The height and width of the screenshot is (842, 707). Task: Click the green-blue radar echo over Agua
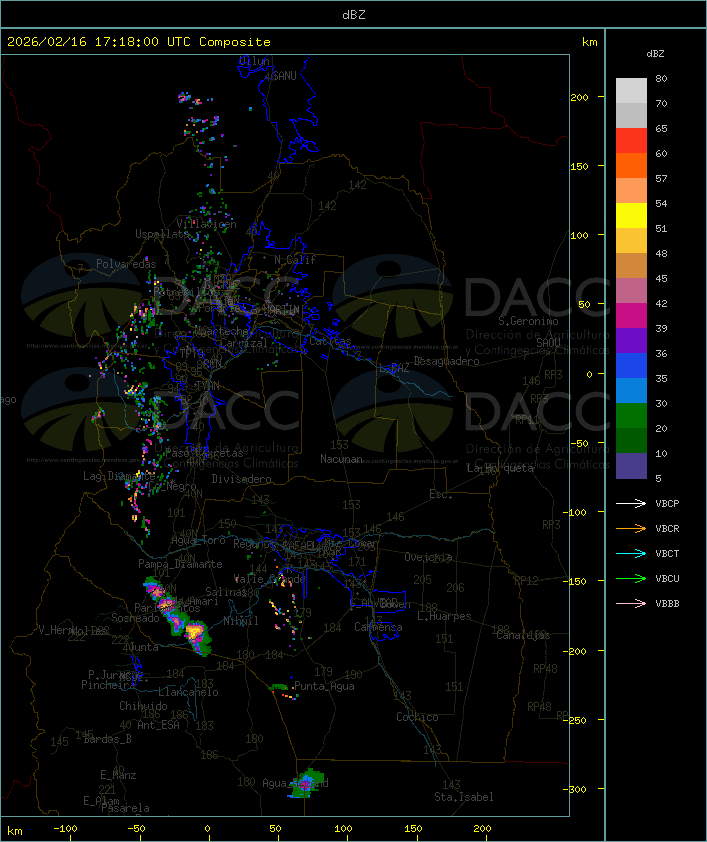click(307, 785)
